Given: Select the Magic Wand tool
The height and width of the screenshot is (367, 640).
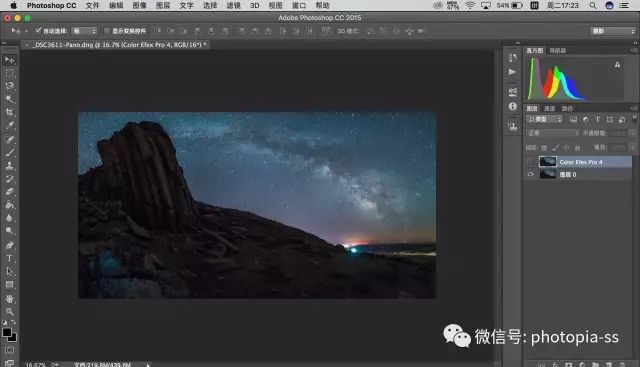Looking at the screenshot, I should tap(9, 99).
